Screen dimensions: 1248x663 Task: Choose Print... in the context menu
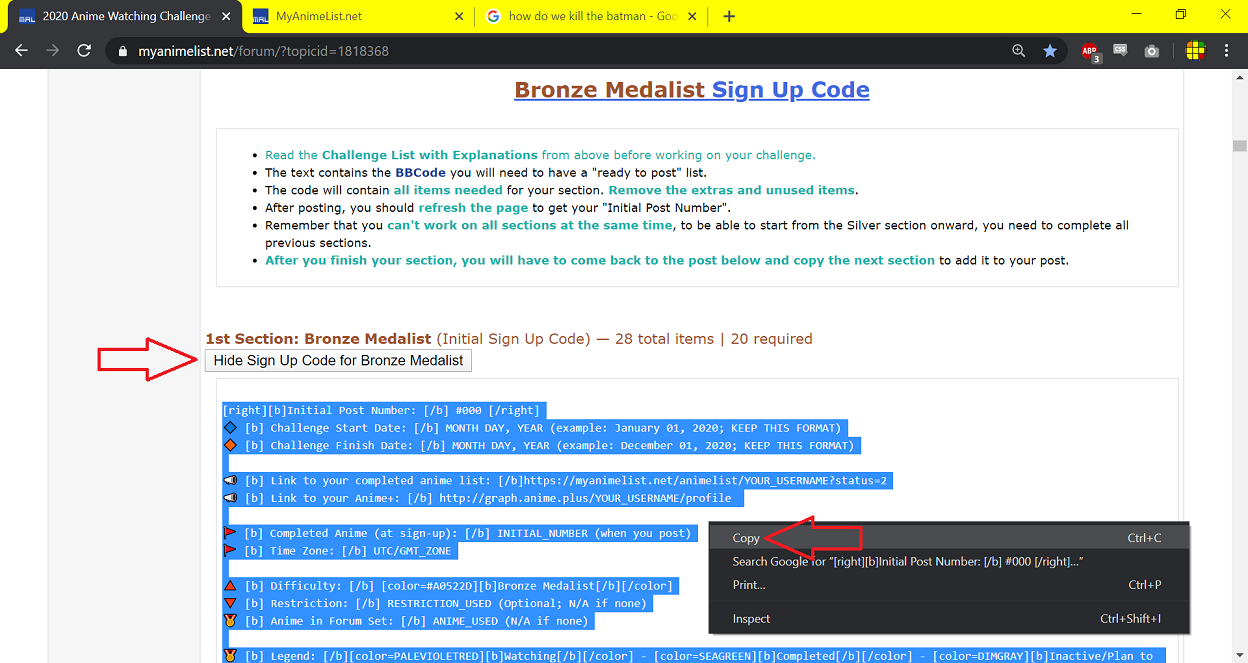[x=749, y=585]
